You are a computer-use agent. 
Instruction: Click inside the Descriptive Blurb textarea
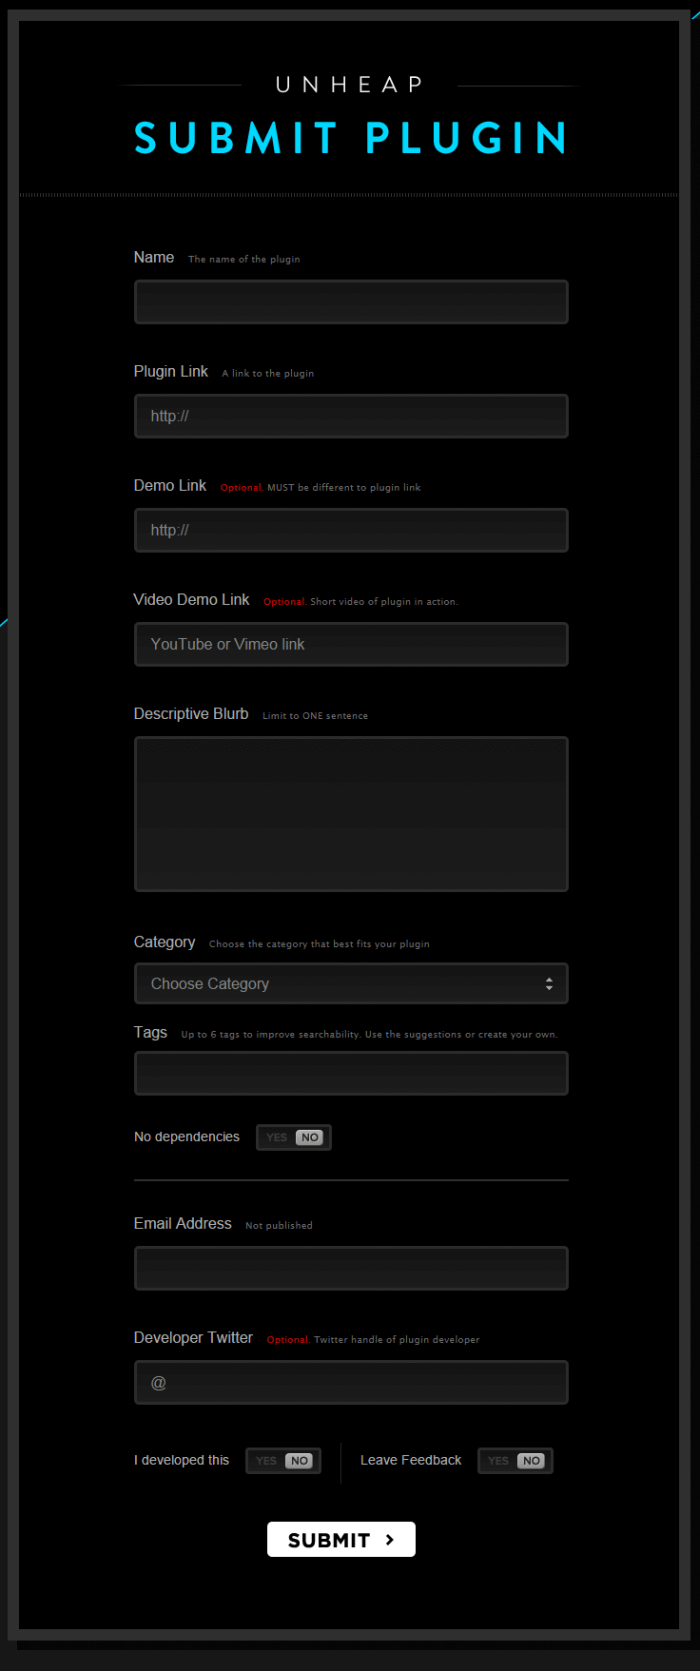351,814
